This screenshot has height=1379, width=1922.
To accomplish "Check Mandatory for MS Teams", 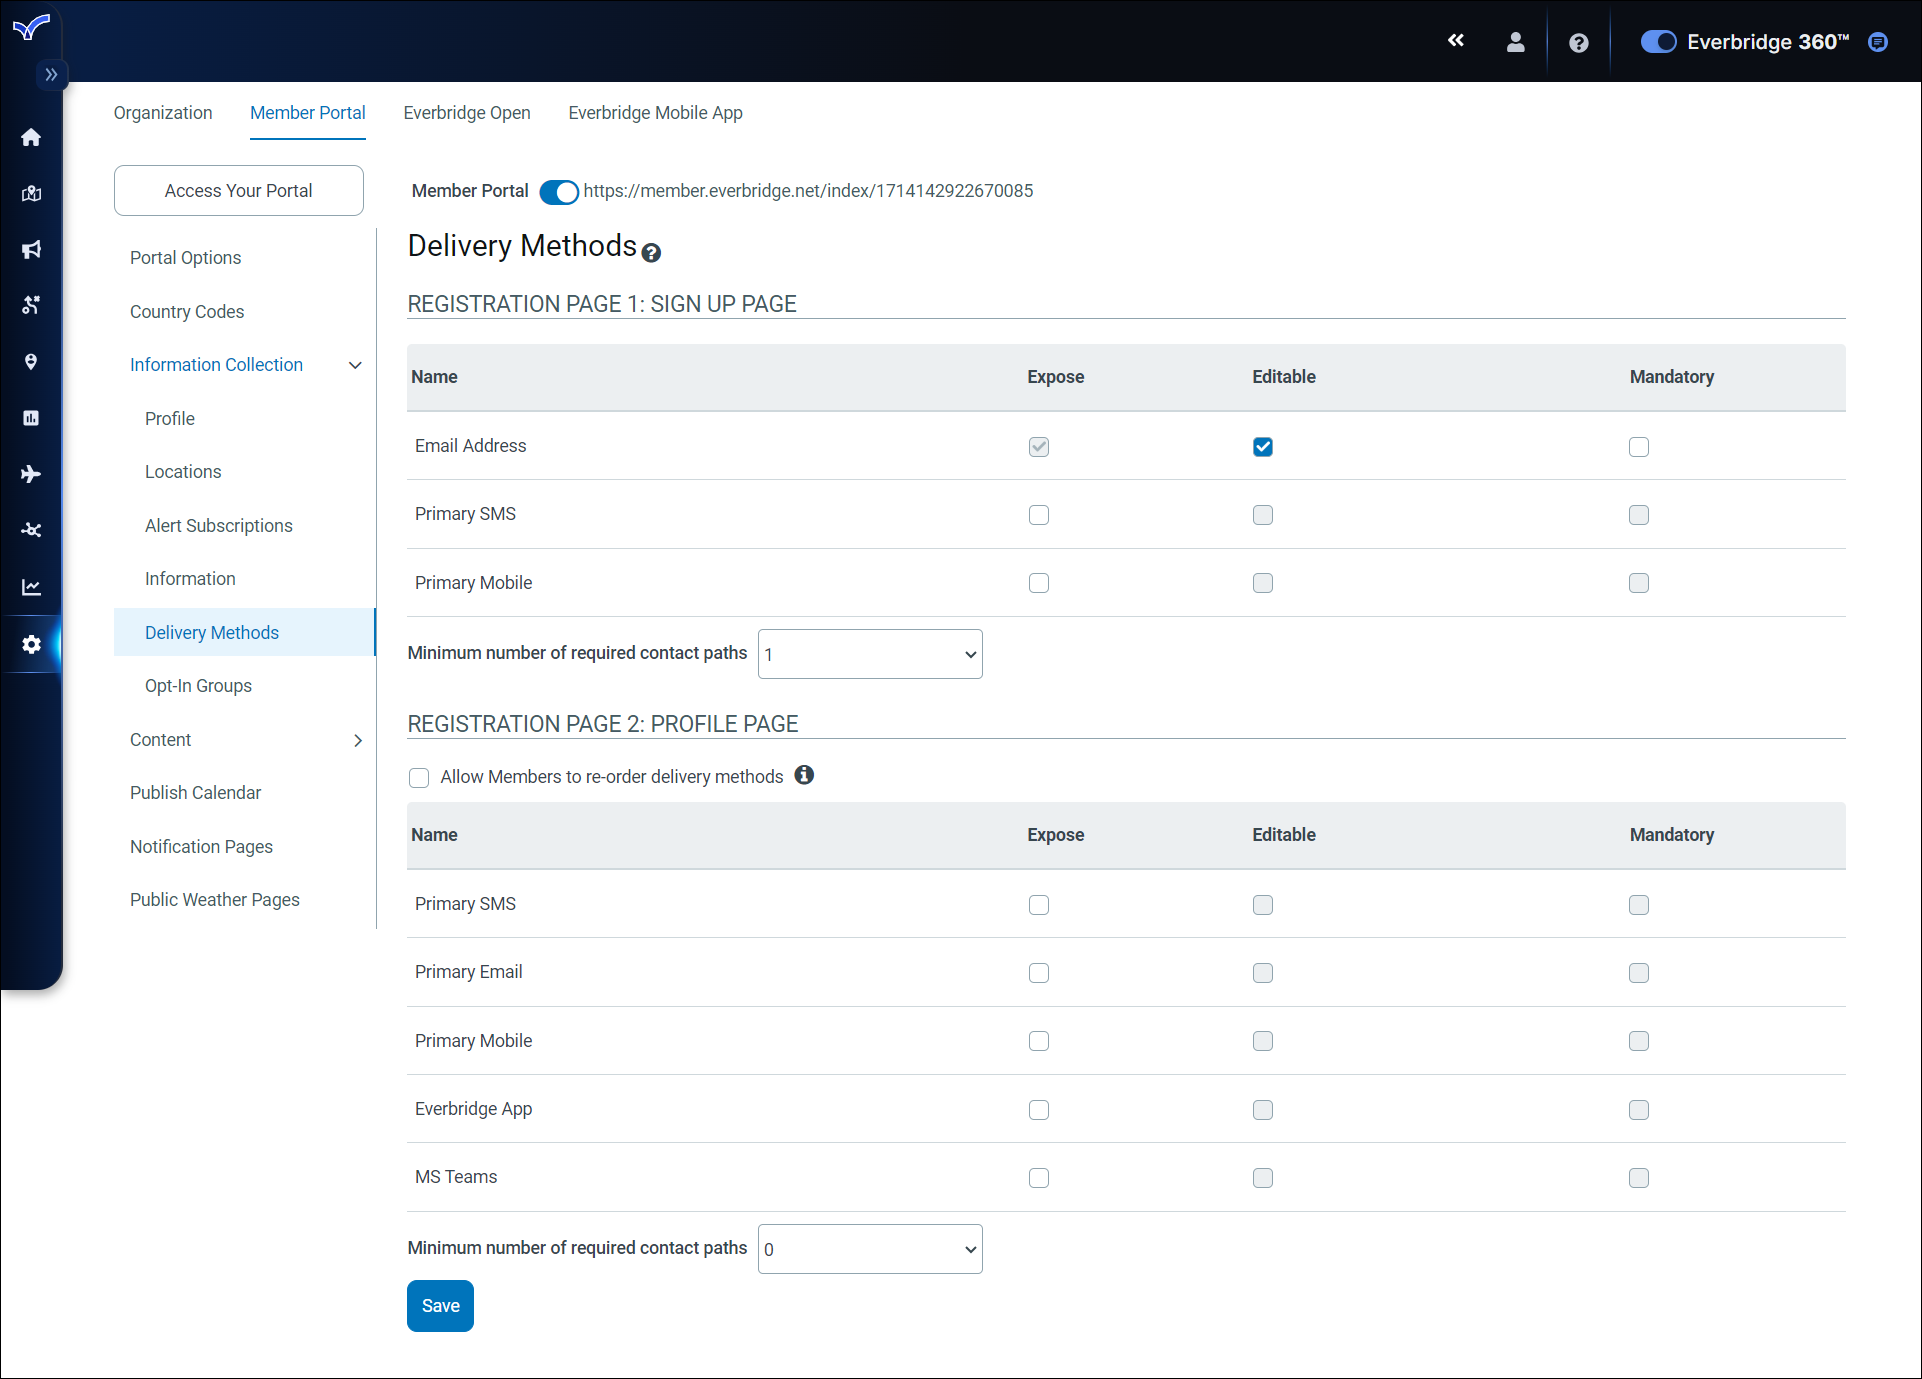I will [x=1639, y=1178].
